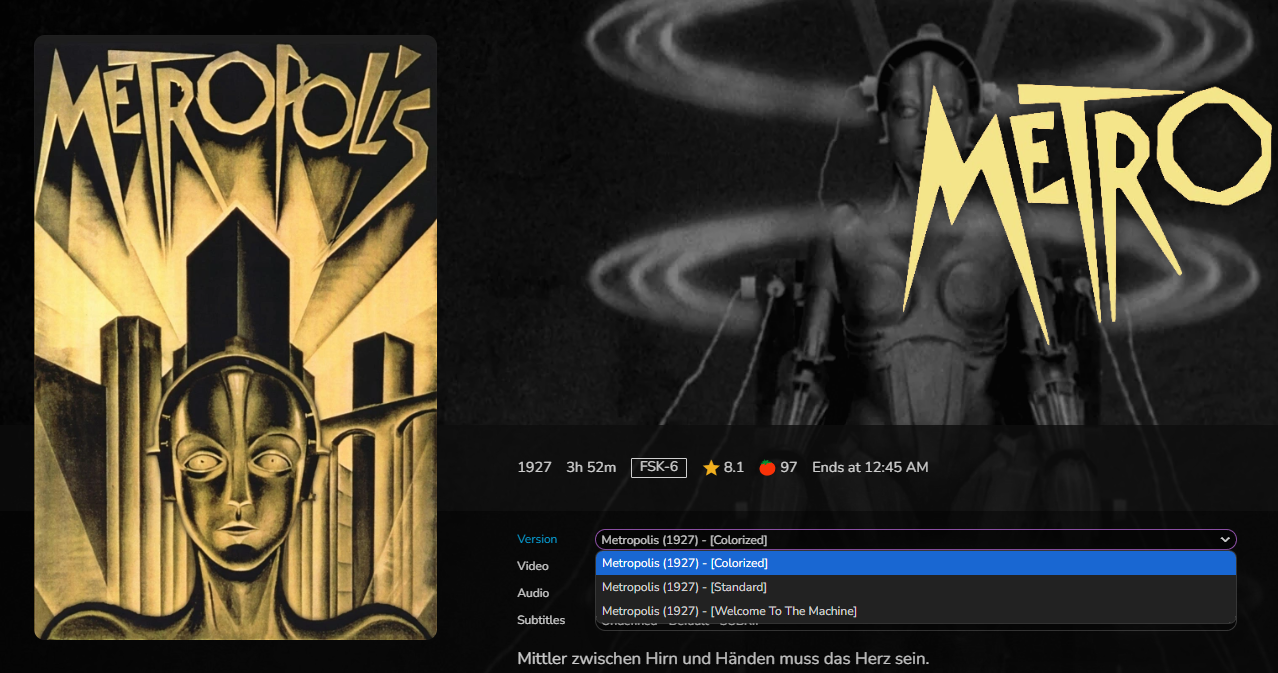The width and height of the screenshot is (1278, 673).
Task: Click the Version select field showing Colorized
Action: pyautogui.click(x=900, y=540)
